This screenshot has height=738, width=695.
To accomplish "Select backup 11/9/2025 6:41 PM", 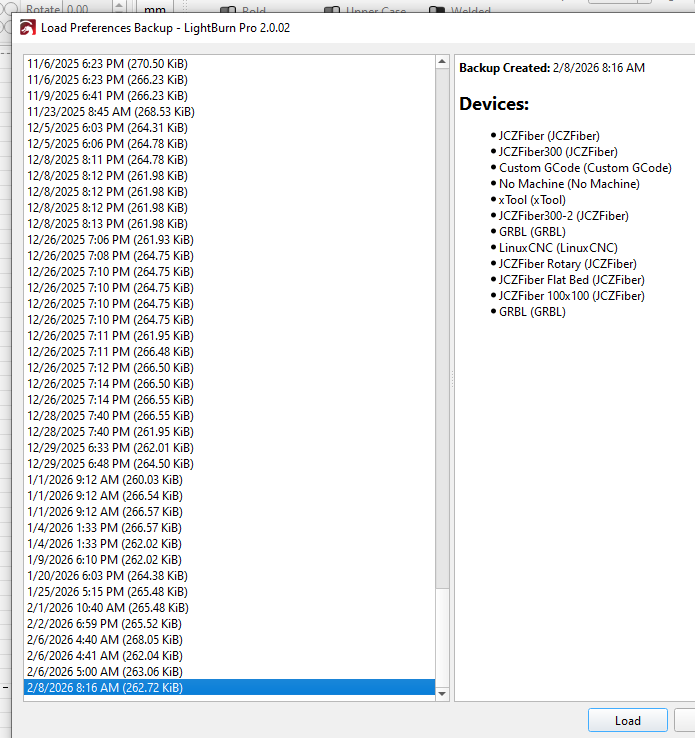I will click(229, 96).
